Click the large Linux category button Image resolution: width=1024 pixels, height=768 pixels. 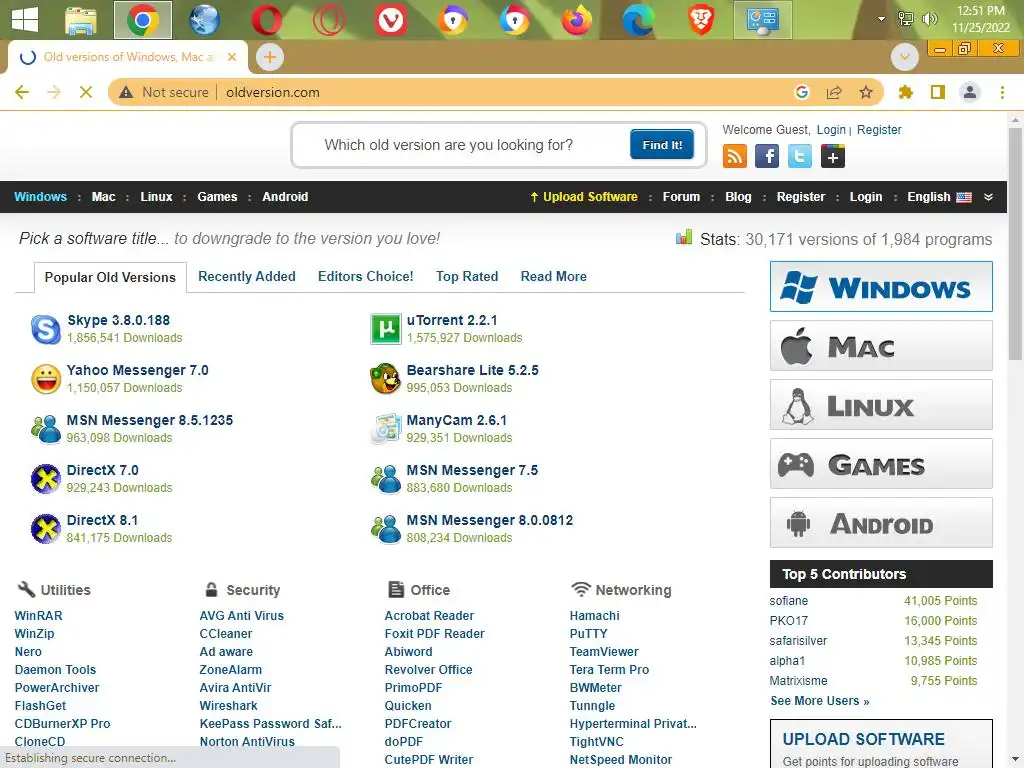(881, 405)
